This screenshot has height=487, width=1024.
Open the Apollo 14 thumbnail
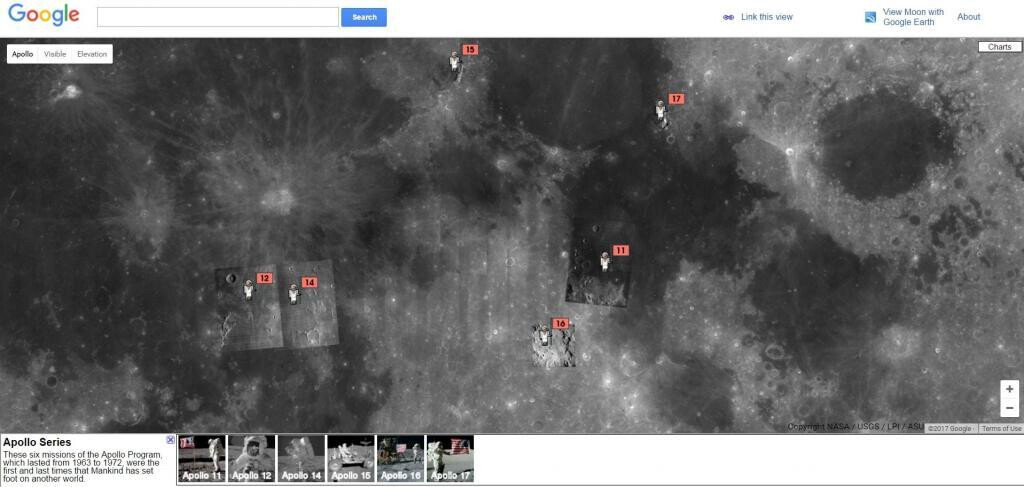click(301, 459)
